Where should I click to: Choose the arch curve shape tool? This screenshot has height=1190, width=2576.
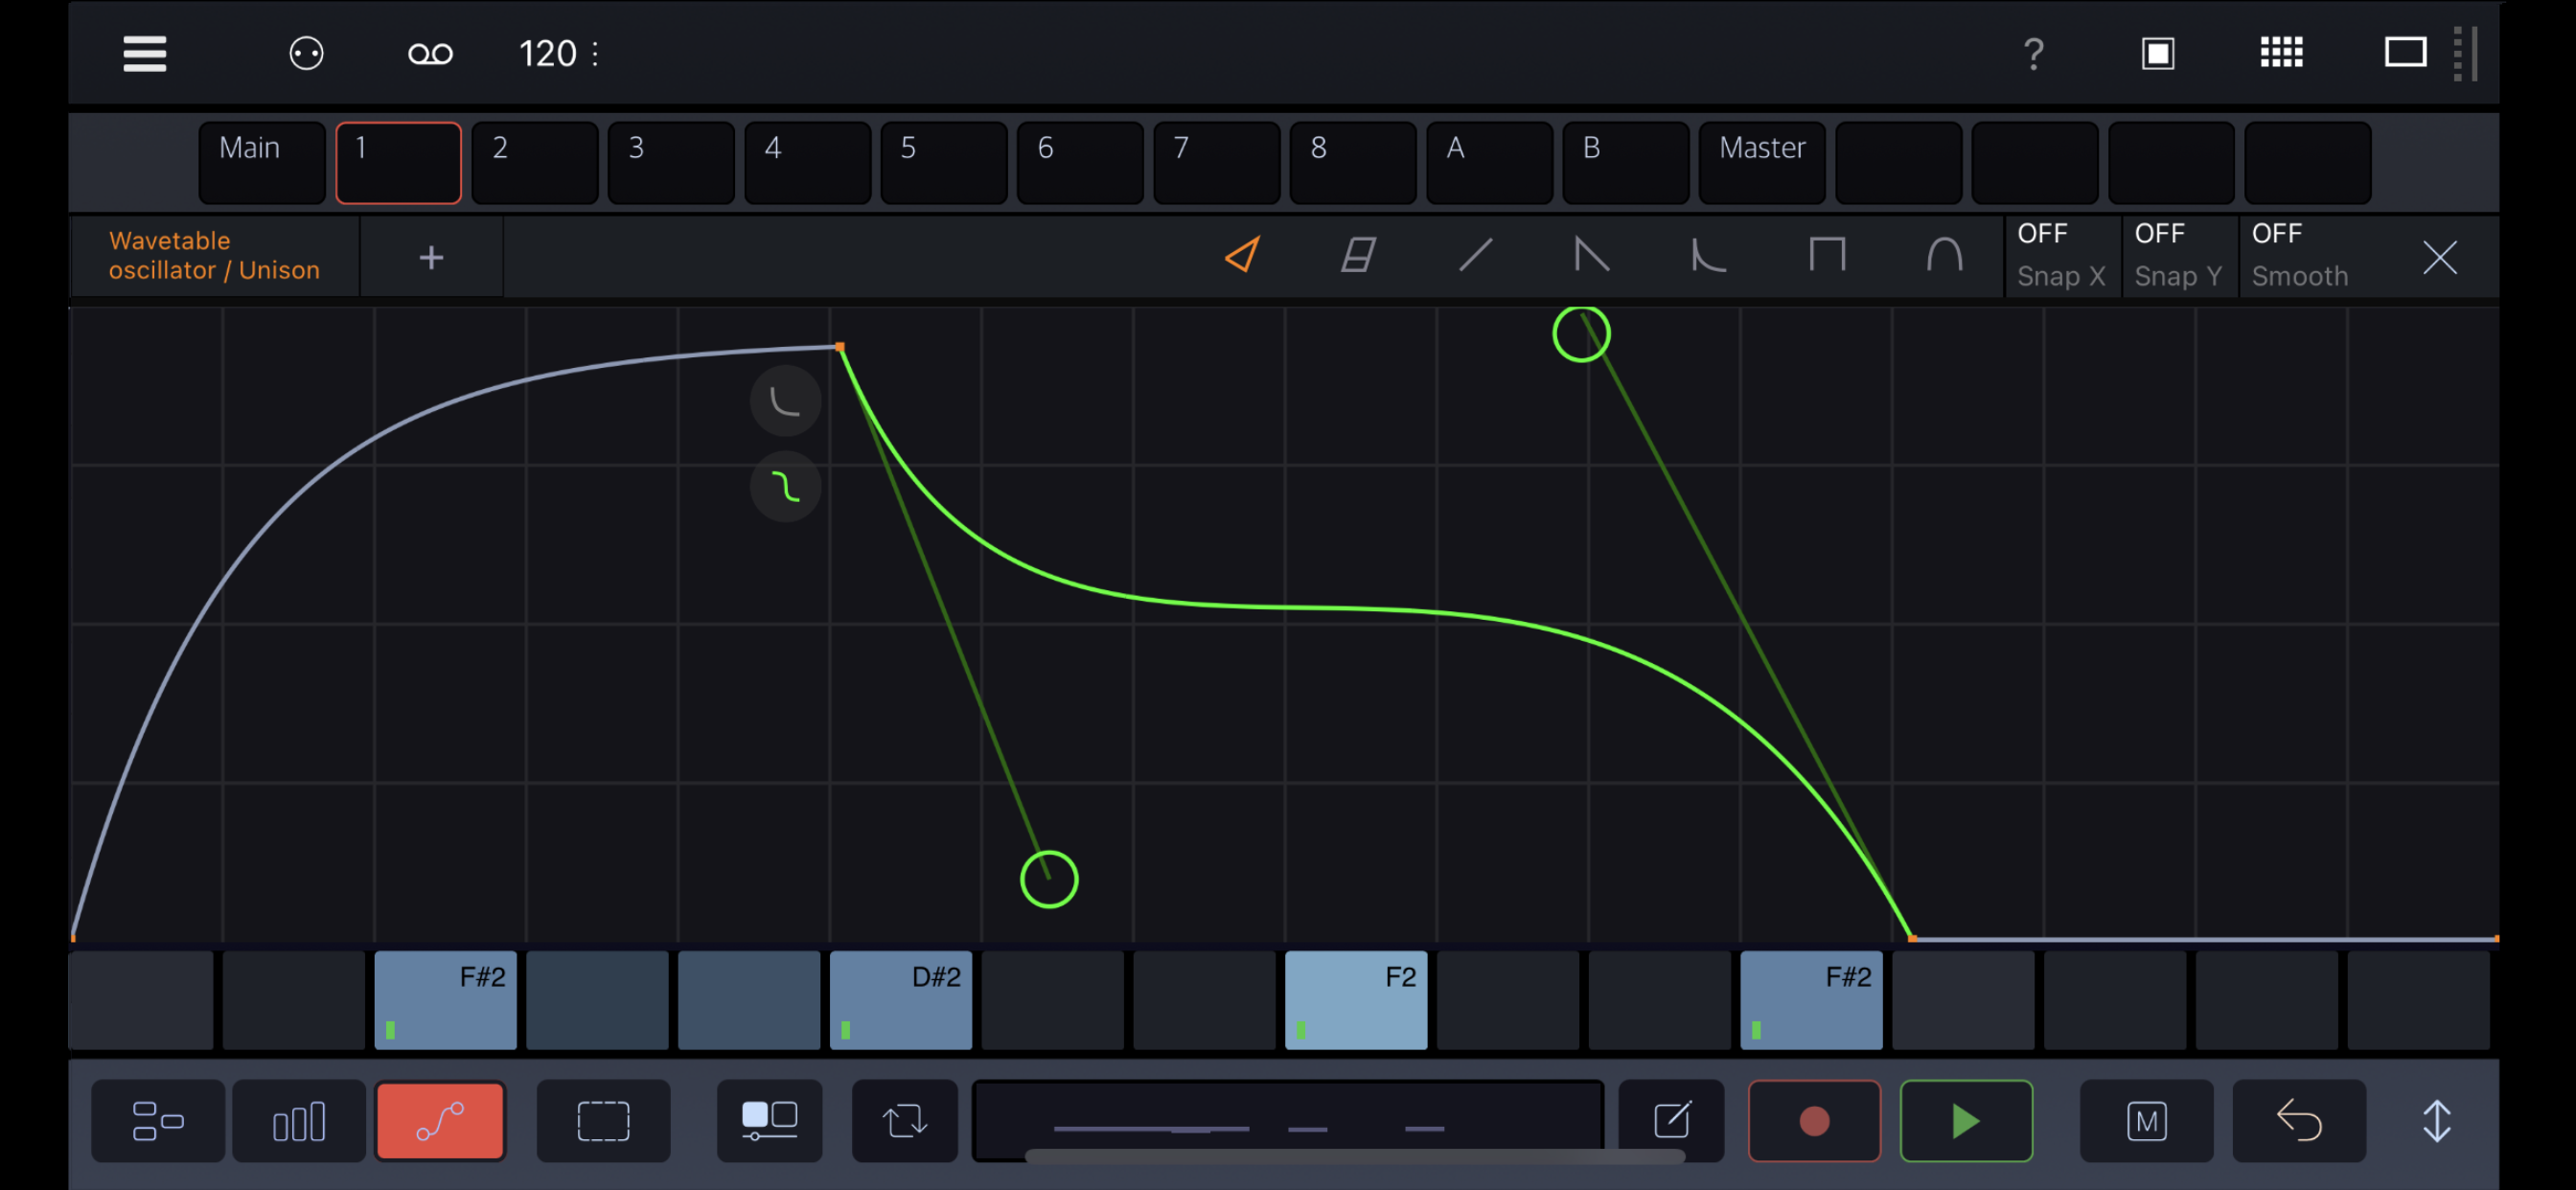[x=1944, y=256]
